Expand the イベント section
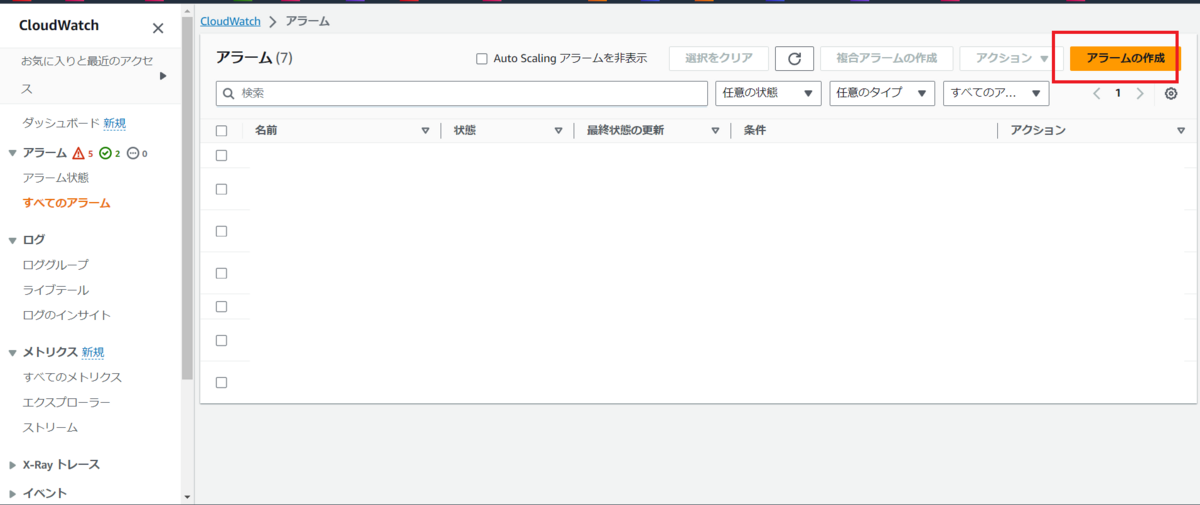 [x=13, y=493]
